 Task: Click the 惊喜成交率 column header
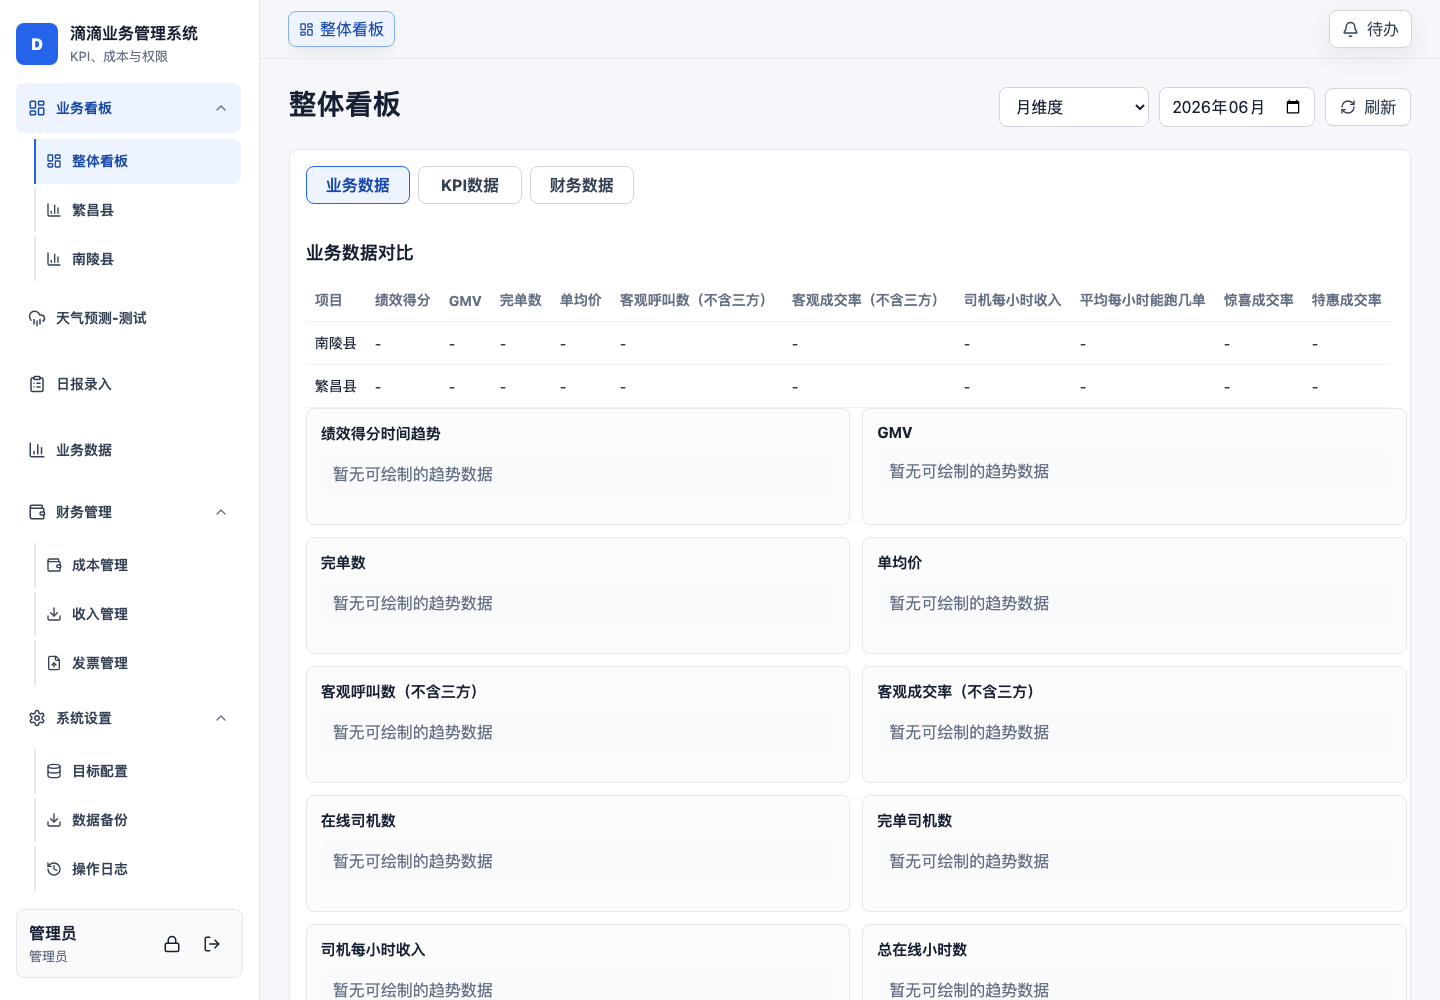[x=1259, y=300]
